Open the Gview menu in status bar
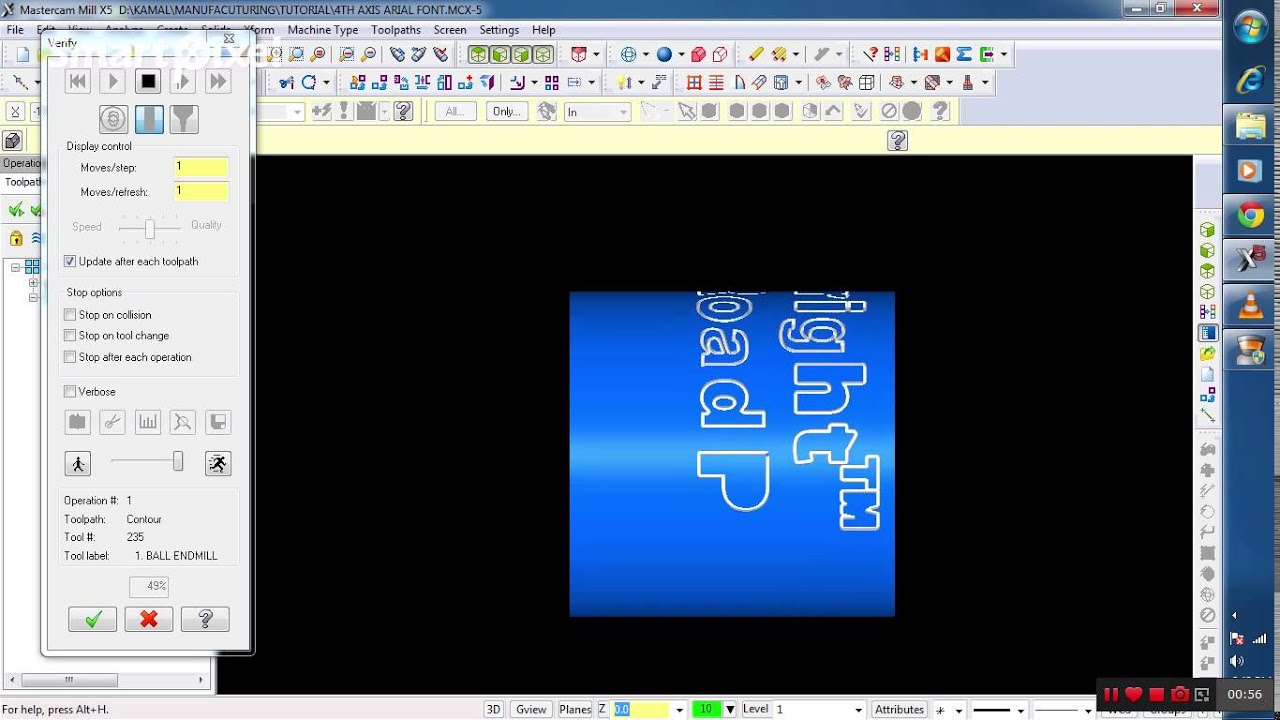This screenshot has width=1280, height=720. 531,709
